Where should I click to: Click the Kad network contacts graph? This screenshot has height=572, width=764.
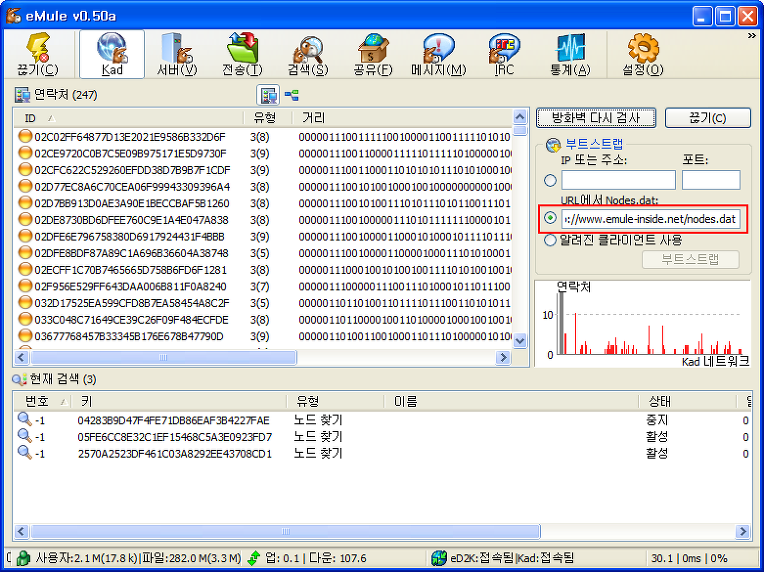click(x=643, y=324)
